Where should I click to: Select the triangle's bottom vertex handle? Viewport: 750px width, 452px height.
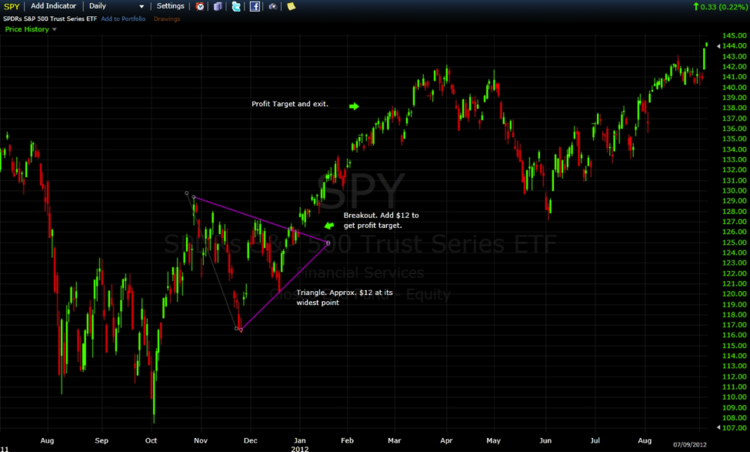click(x=240, y=329)
